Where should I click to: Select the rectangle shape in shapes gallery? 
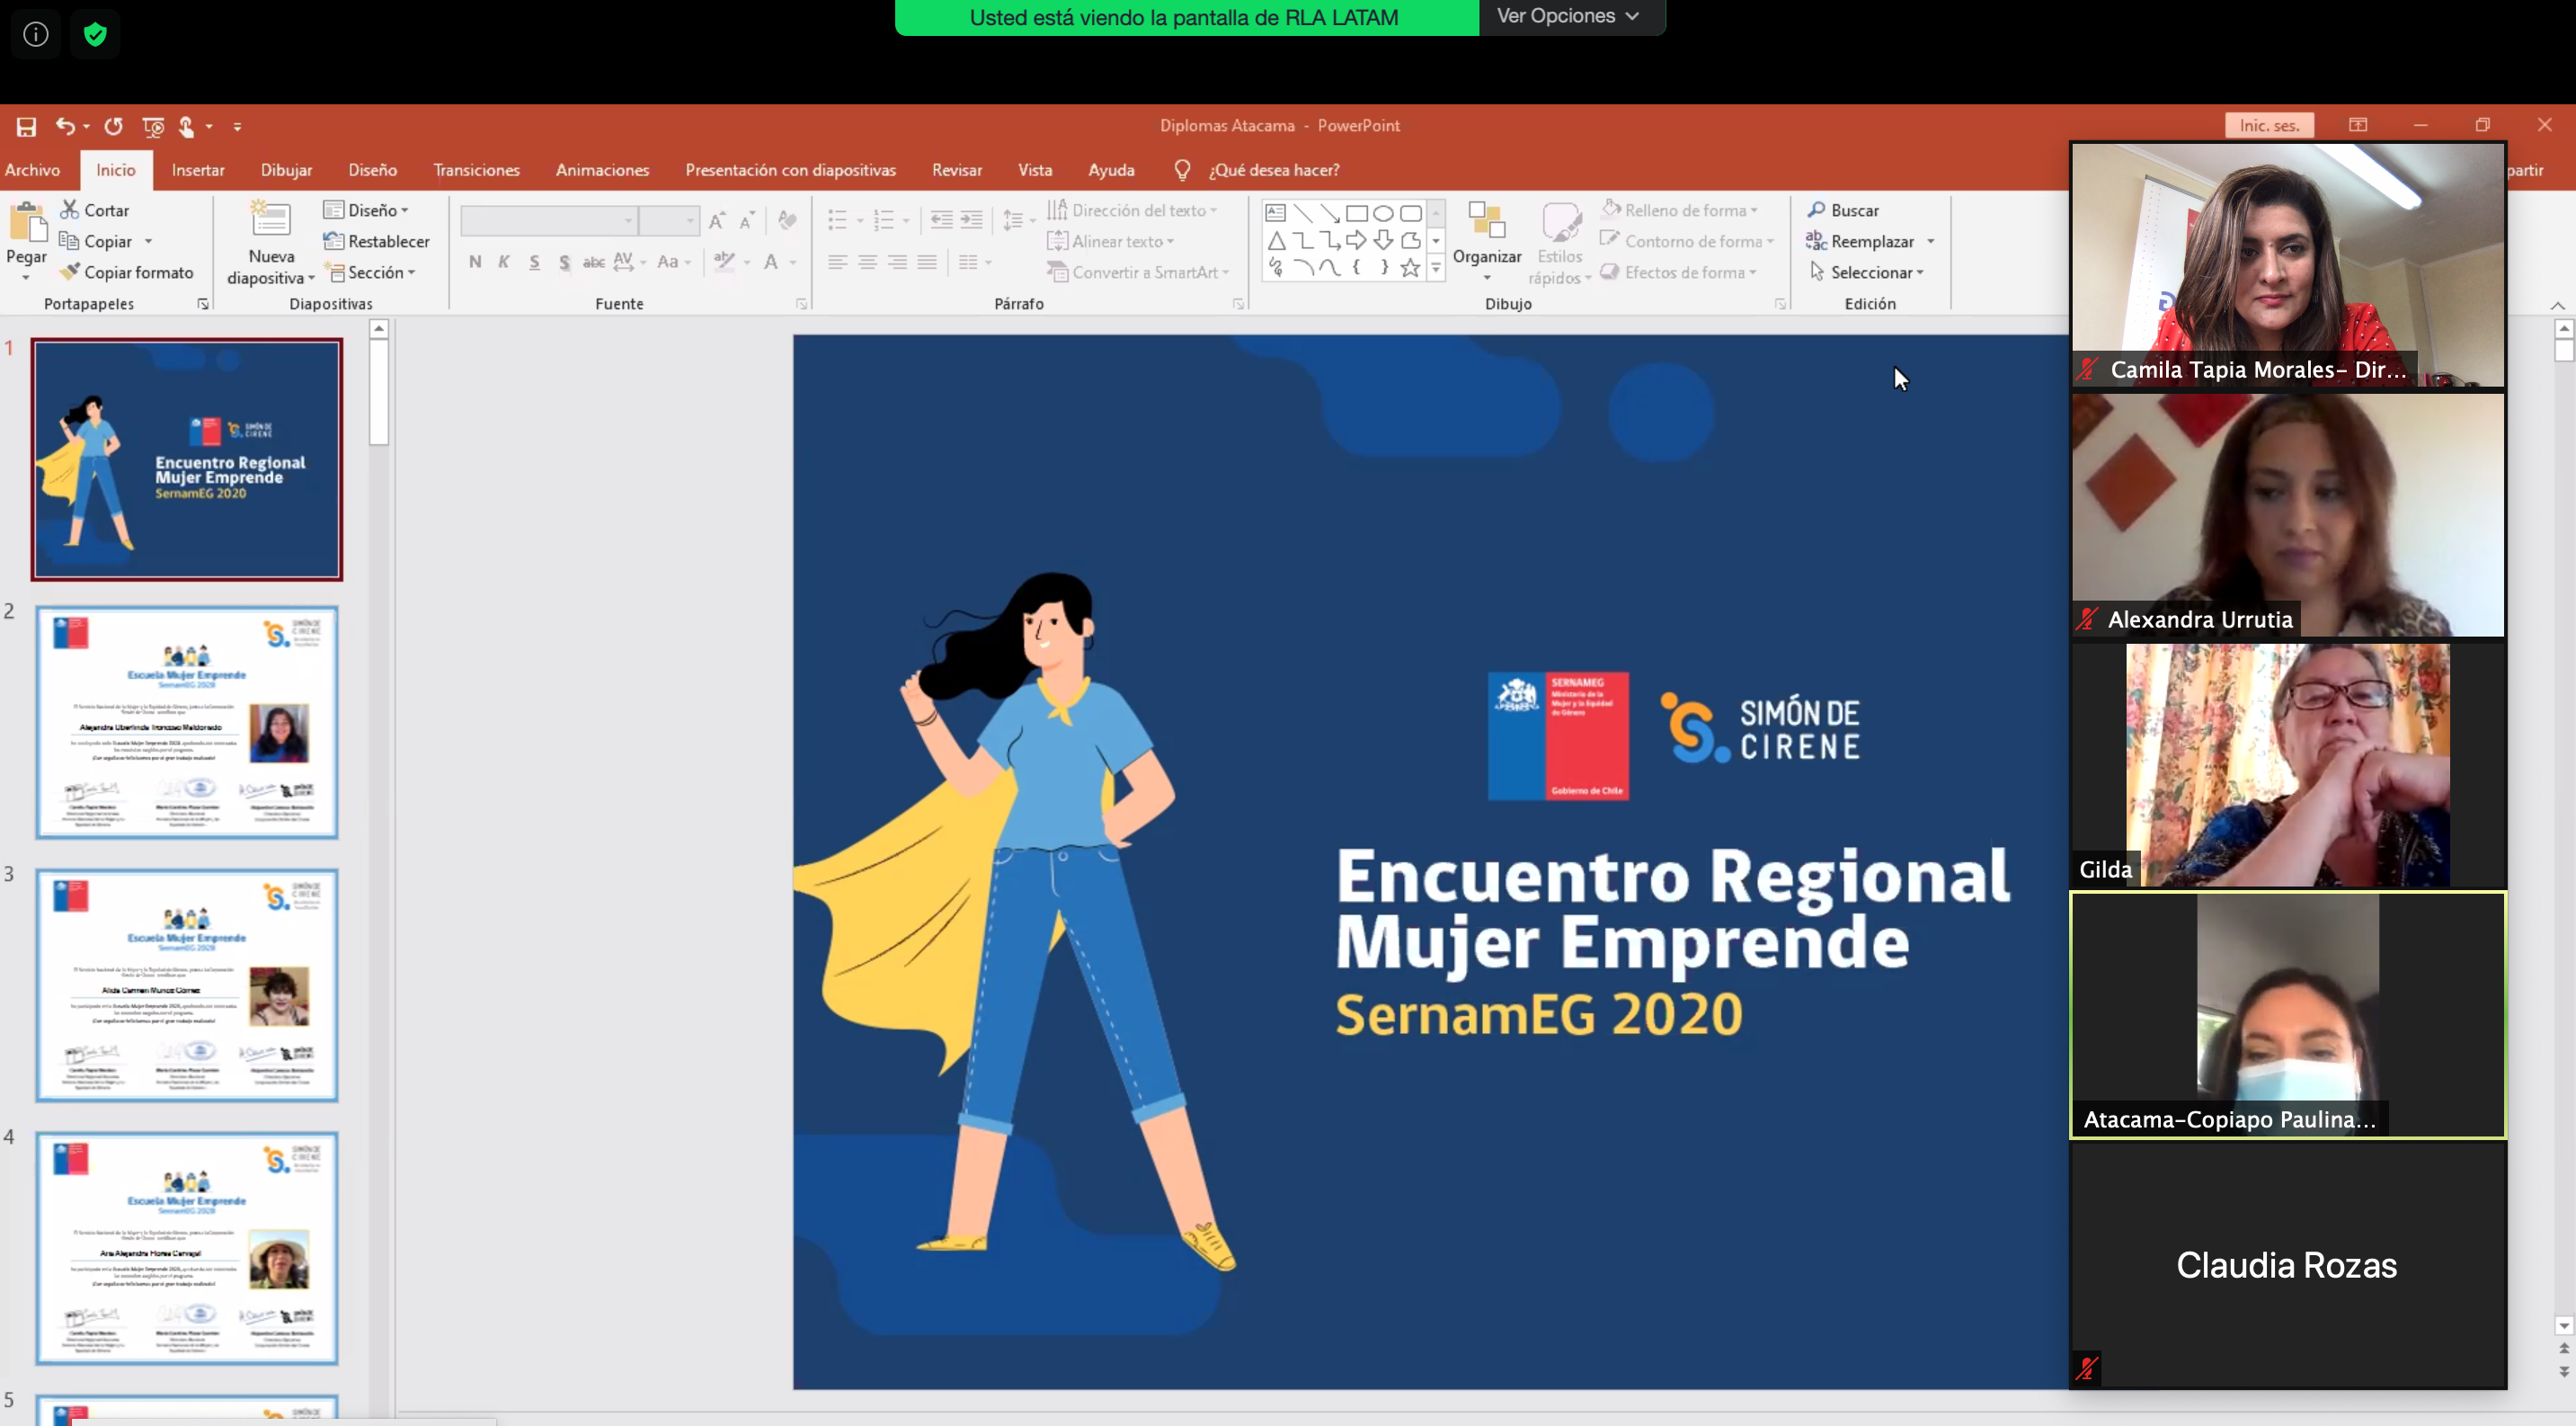coord(1356,213)
